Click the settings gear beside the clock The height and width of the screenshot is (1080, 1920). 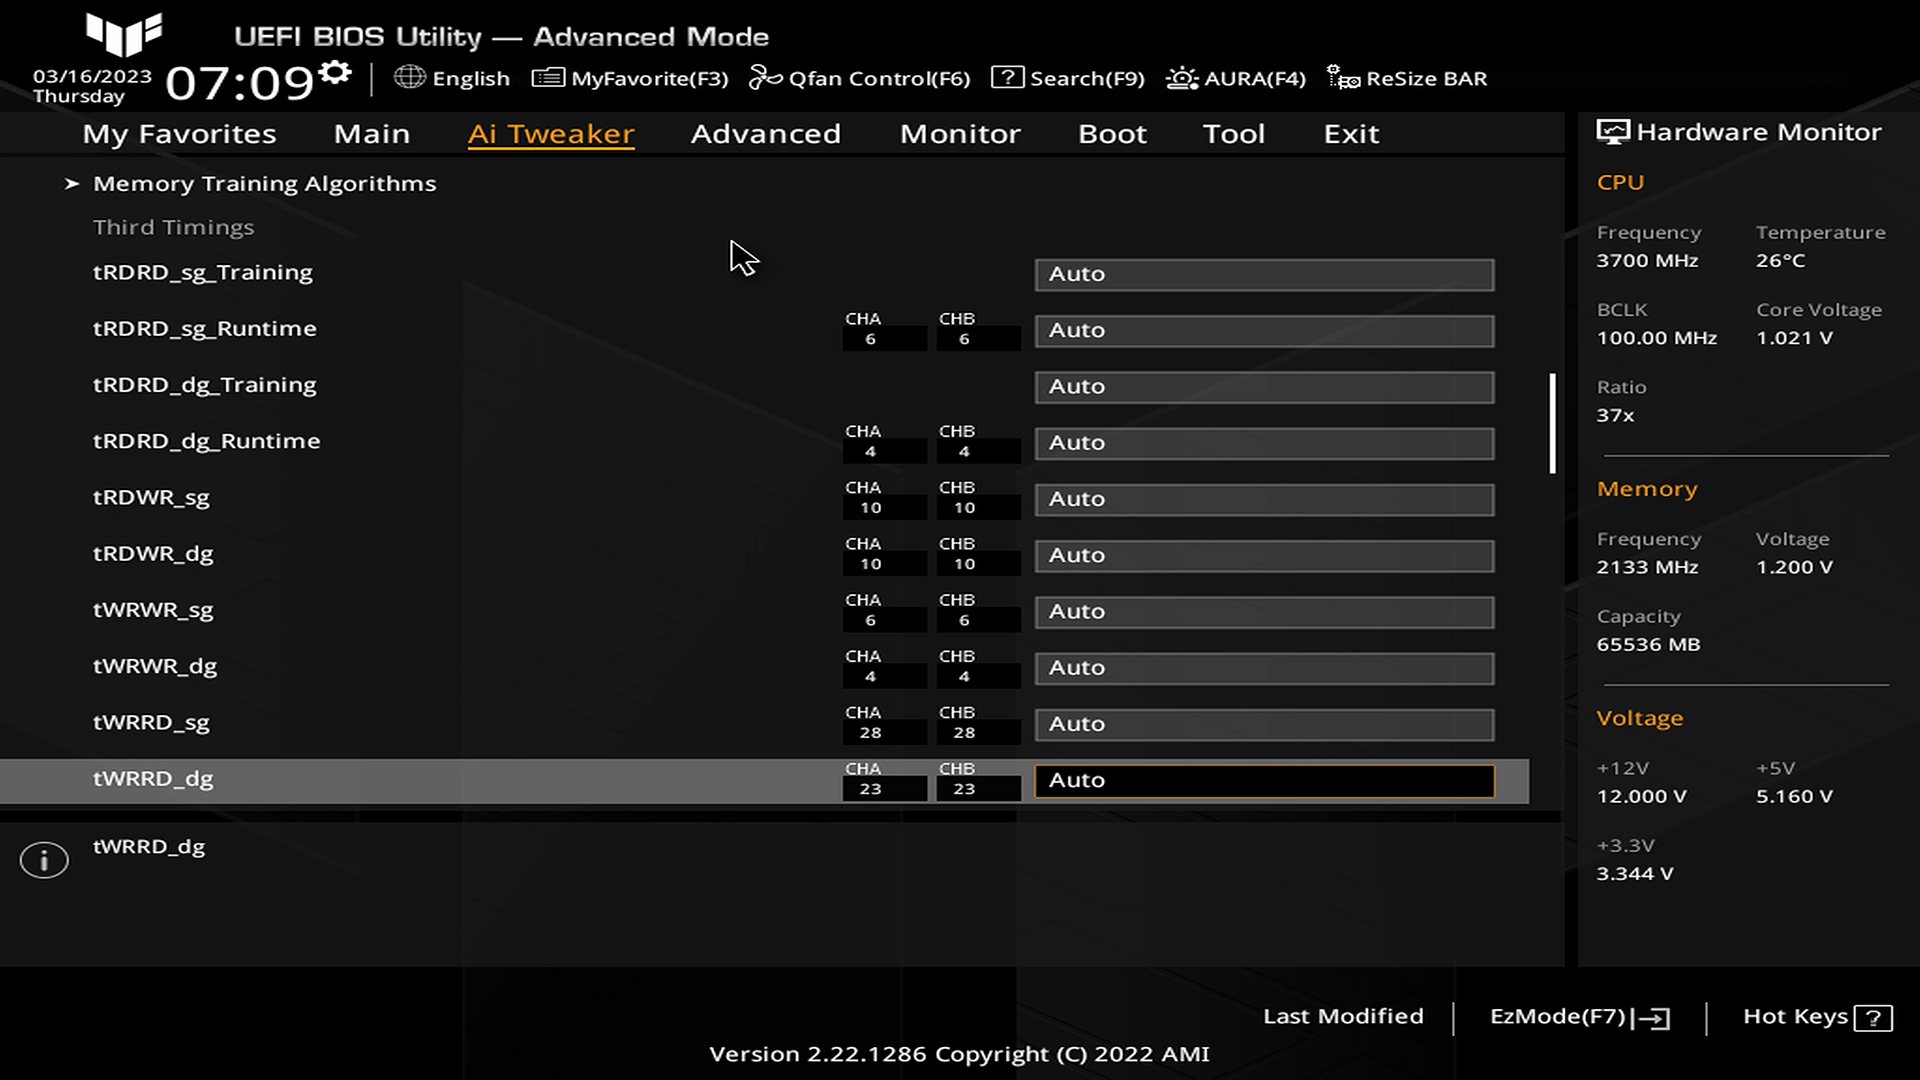[335, 72]
